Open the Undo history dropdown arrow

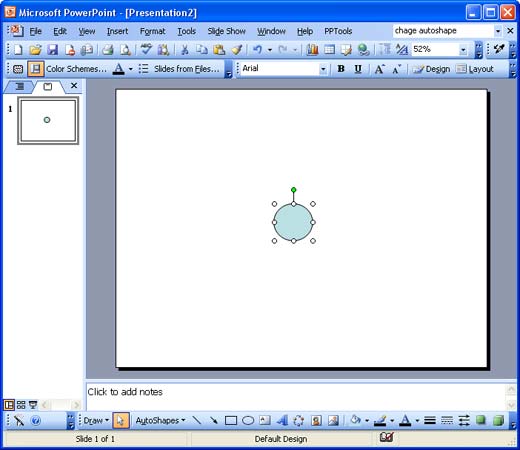[270, 50]
